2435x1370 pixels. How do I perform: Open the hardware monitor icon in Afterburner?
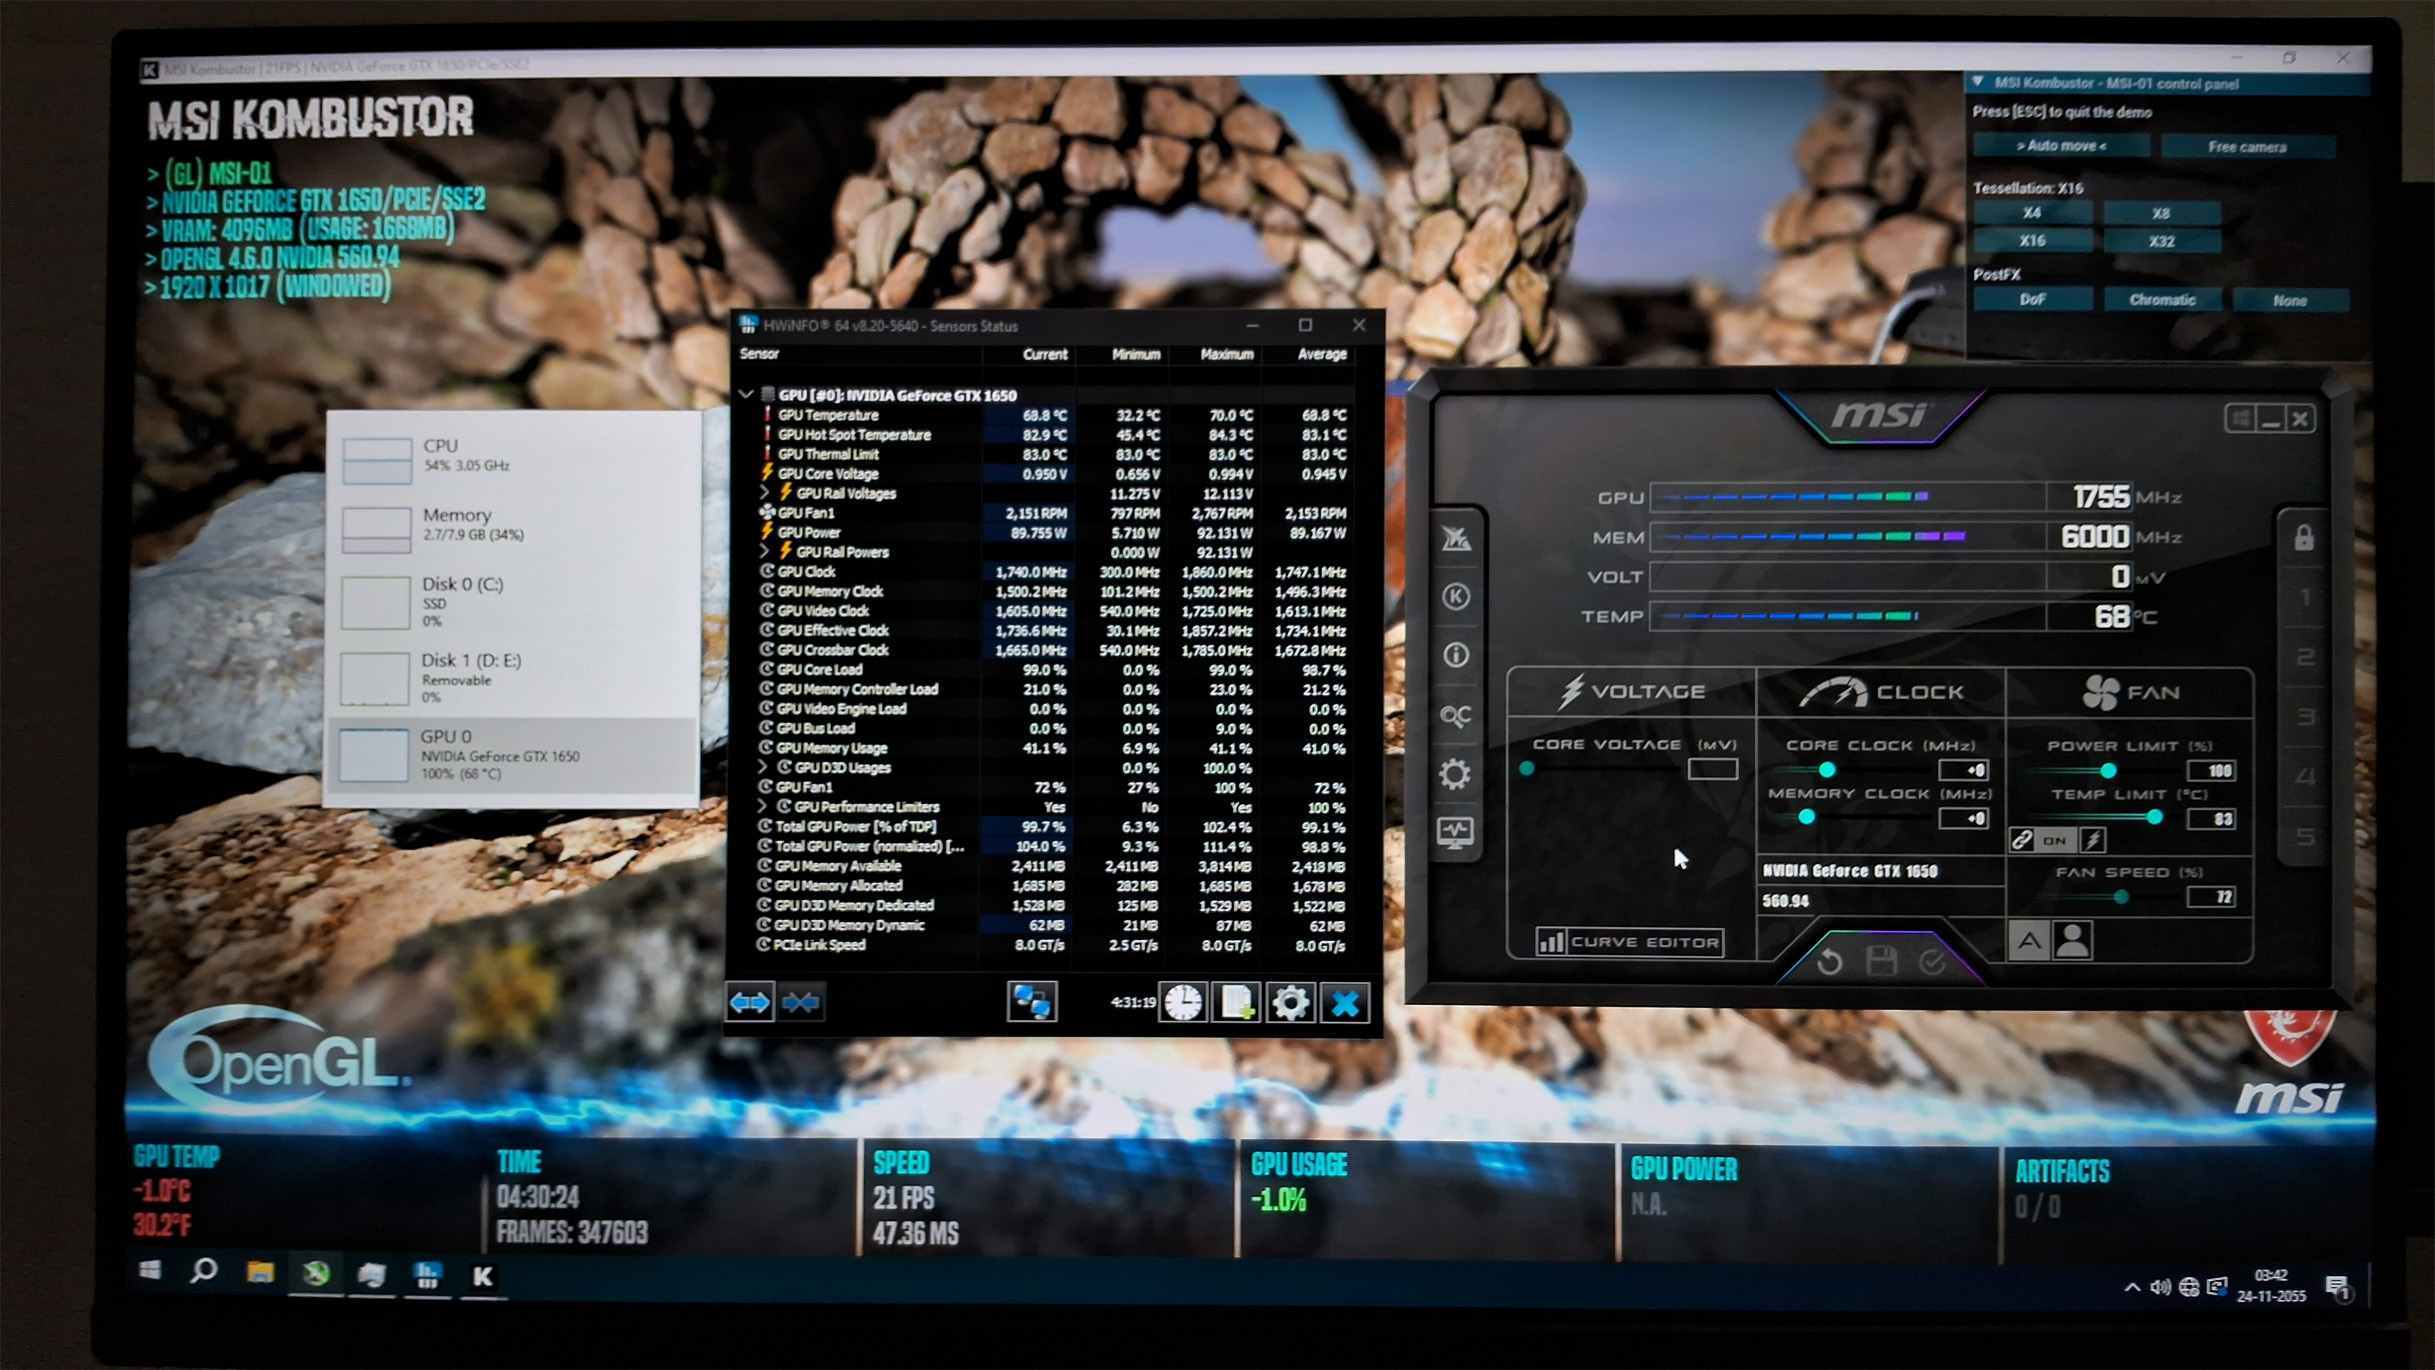click(x=1455, y=832)
